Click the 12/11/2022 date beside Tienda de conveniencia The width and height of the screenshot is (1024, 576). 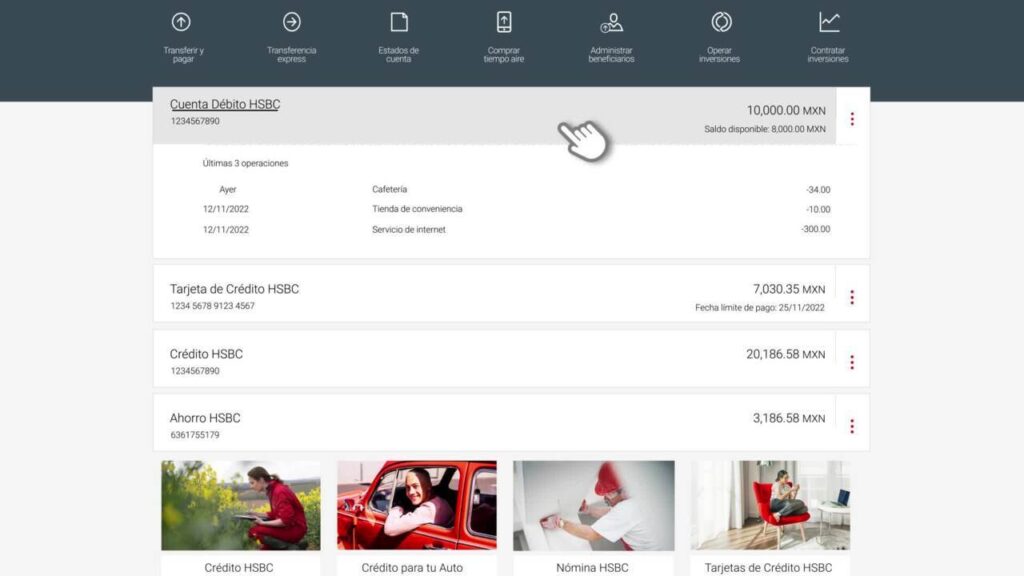tap(226, 209)
